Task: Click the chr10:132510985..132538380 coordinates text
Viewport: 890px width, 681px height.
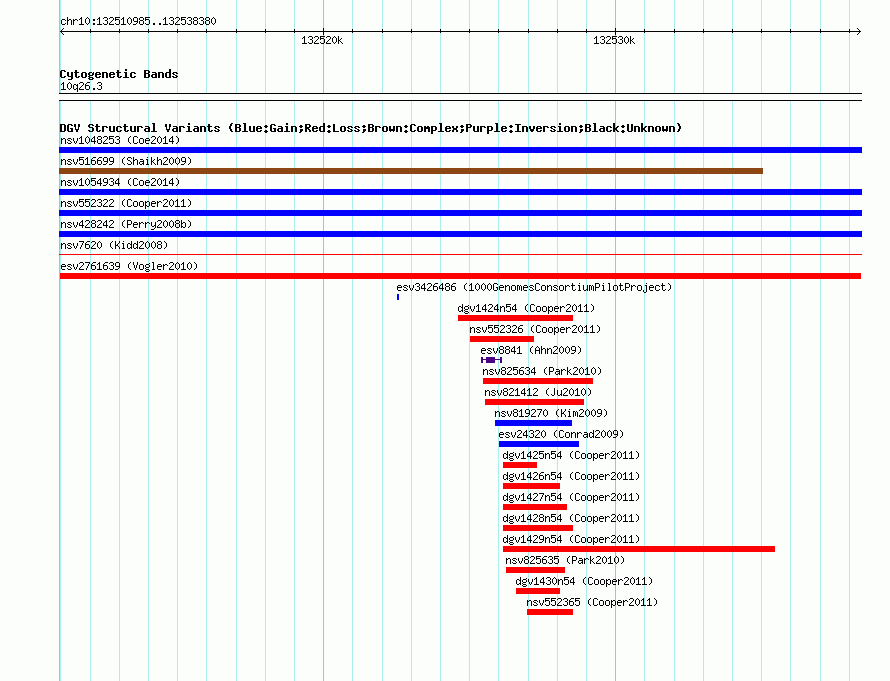Action: point(138,21)
